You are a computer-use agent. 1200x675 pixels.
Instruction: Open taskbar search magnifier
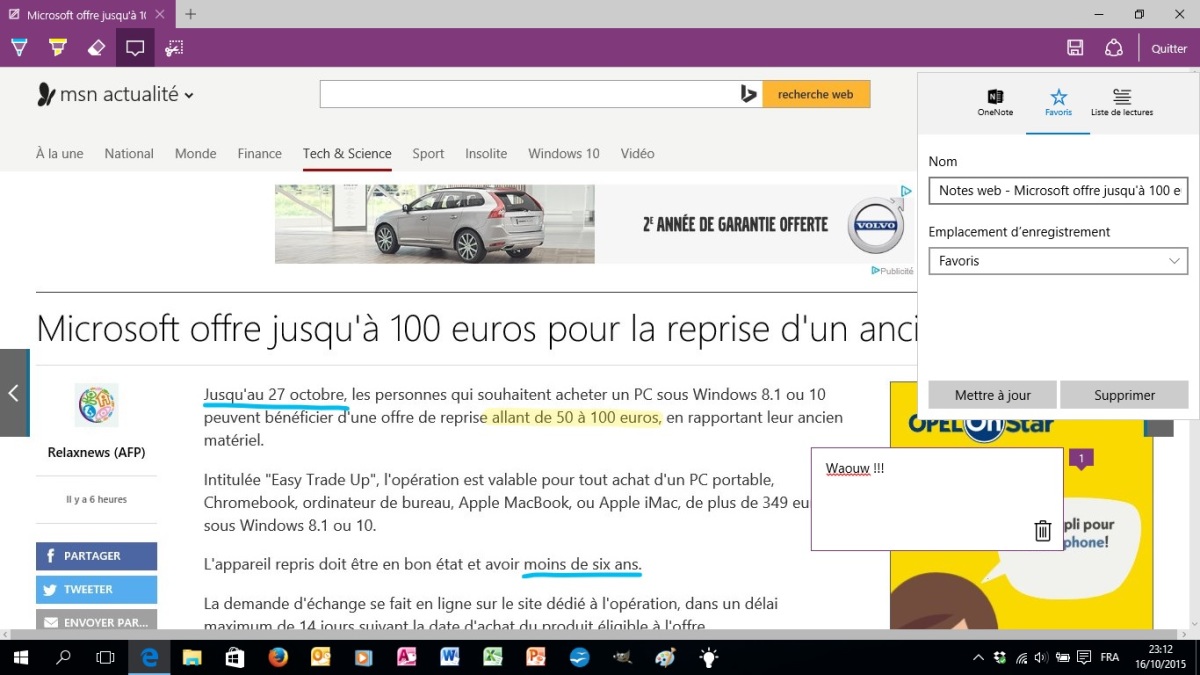pyautogui.click(x=63, y=657)
